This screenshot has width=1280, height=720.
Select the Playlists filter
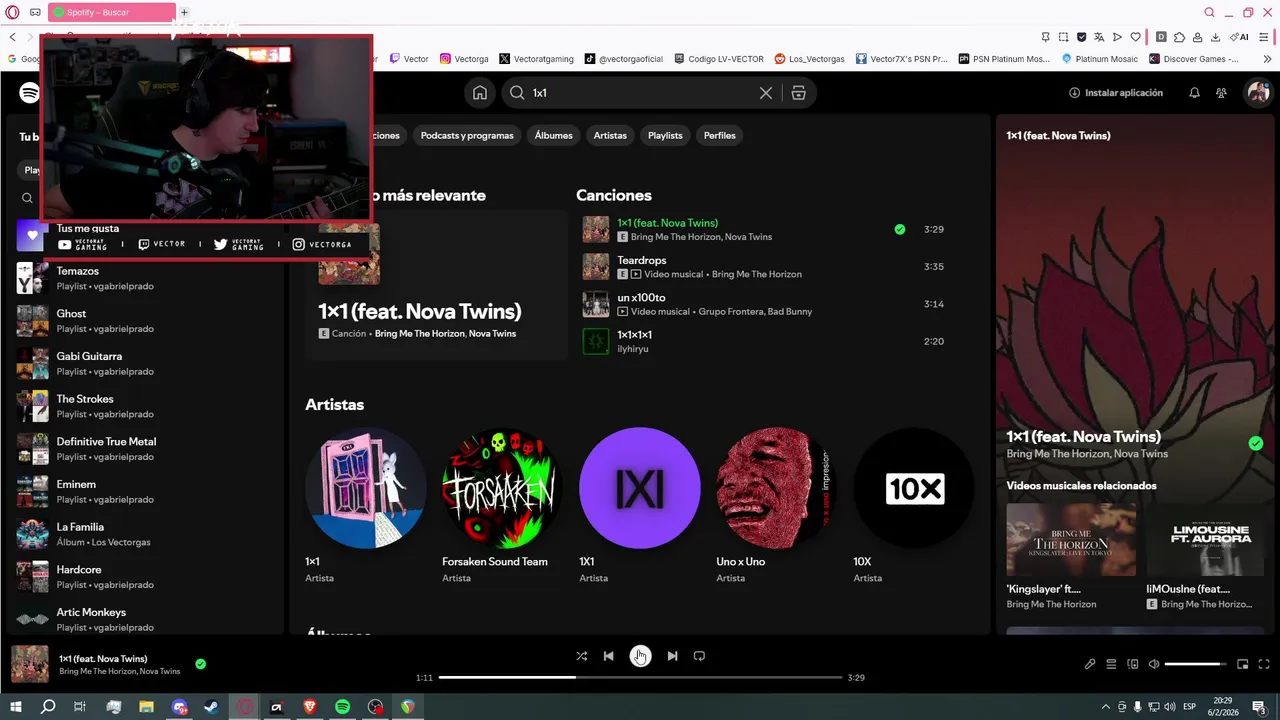665,136
